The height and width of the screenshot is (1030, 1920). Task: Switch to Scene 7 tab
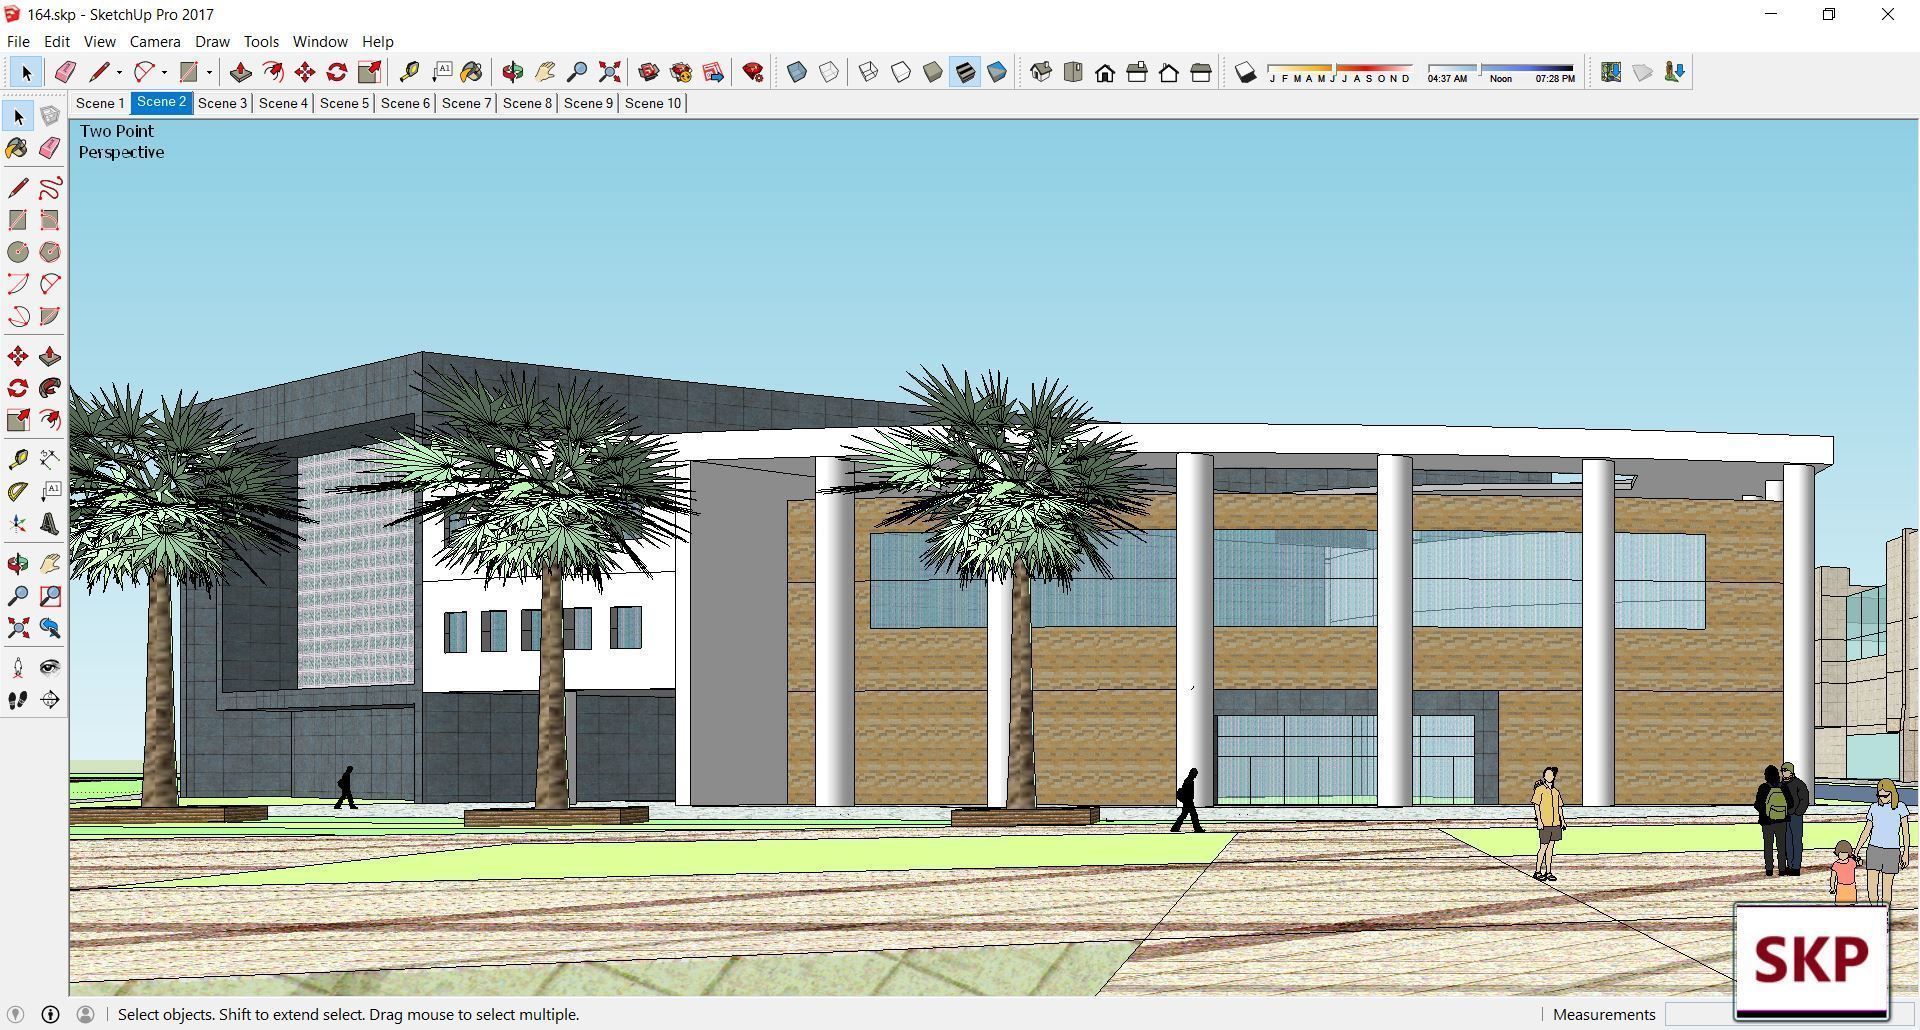click(x=466, y=103)
